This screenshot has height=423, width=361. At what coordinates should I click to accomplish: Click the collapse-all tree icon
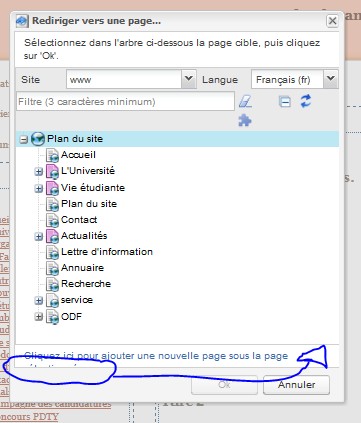[284, 101]
